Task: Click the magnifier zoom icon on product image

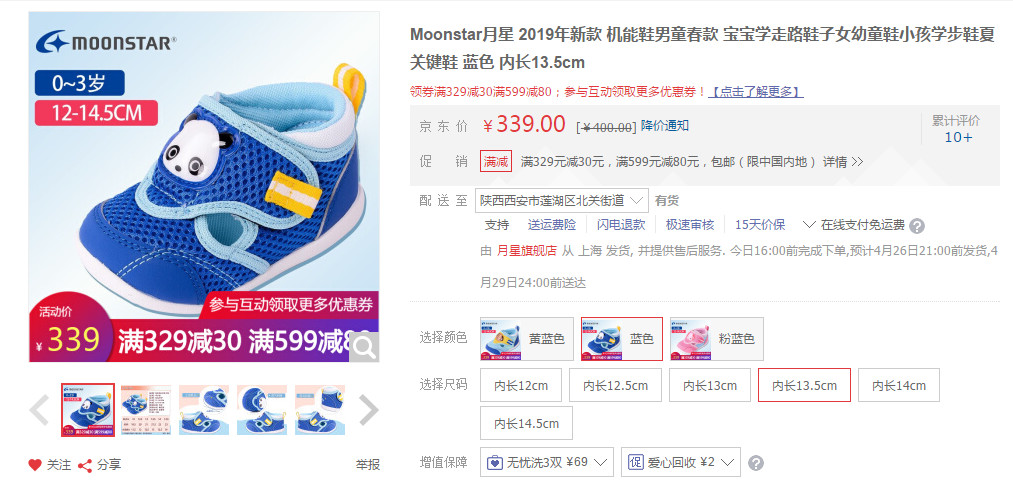Action: (x=364, y=348)
